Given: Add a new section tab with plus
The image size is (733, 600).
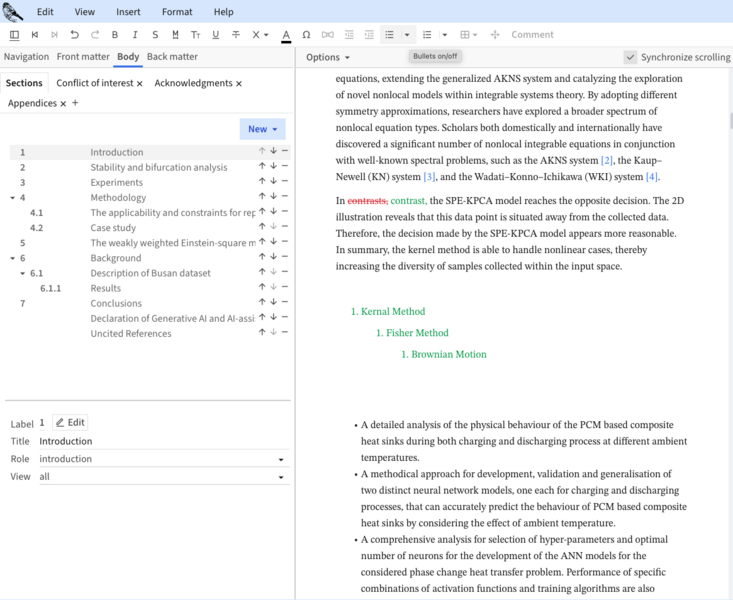Looking at the screenshot, I should [75, 103].
